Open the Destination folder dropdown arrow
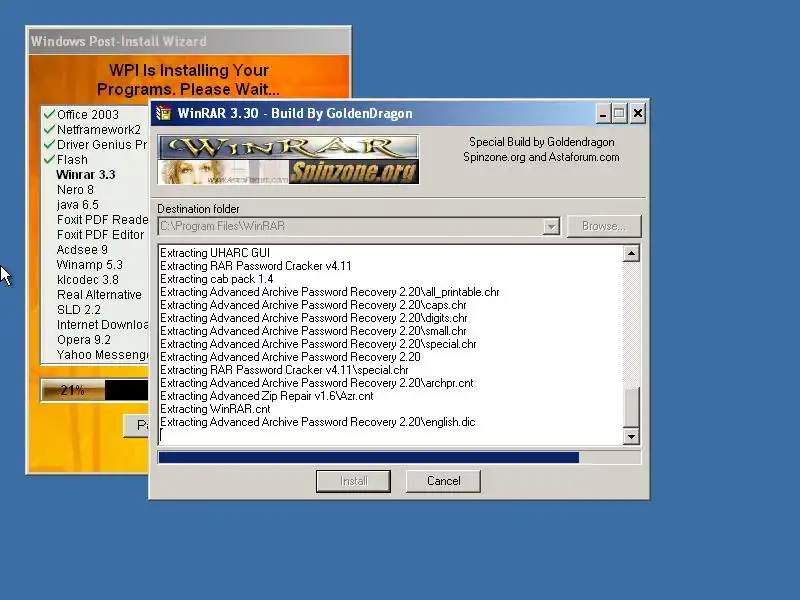800x600 pixels. pos(551,227)
